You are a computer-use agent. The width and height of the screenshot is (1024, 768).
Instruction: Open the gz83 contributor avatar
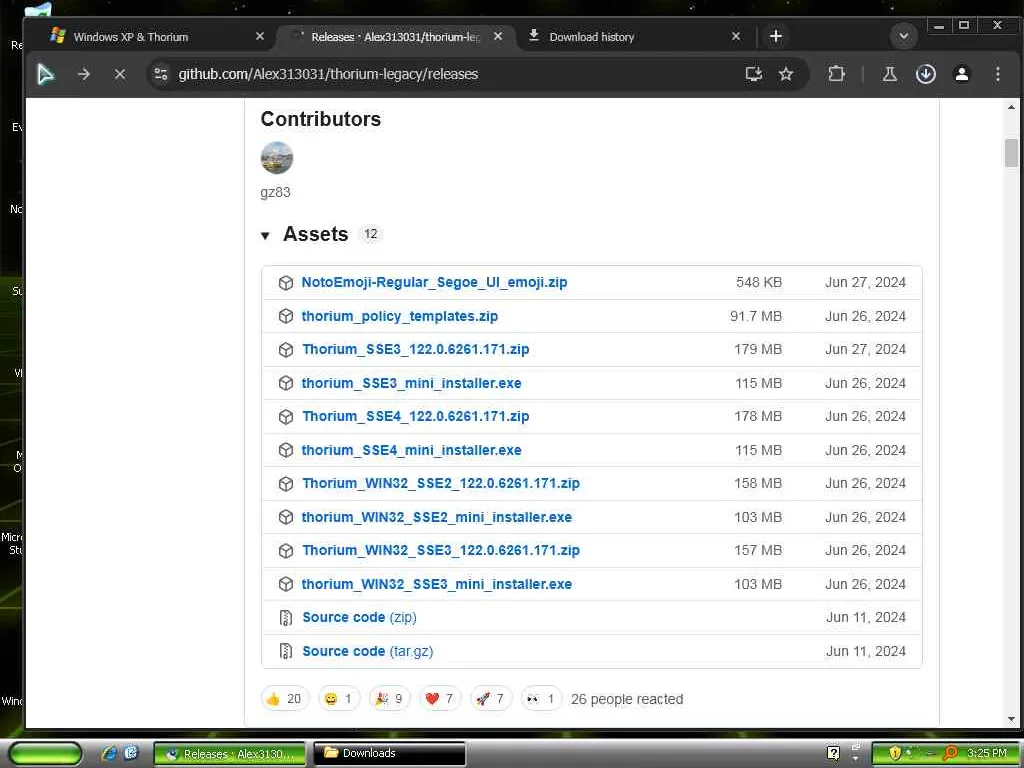click(277, 158)
